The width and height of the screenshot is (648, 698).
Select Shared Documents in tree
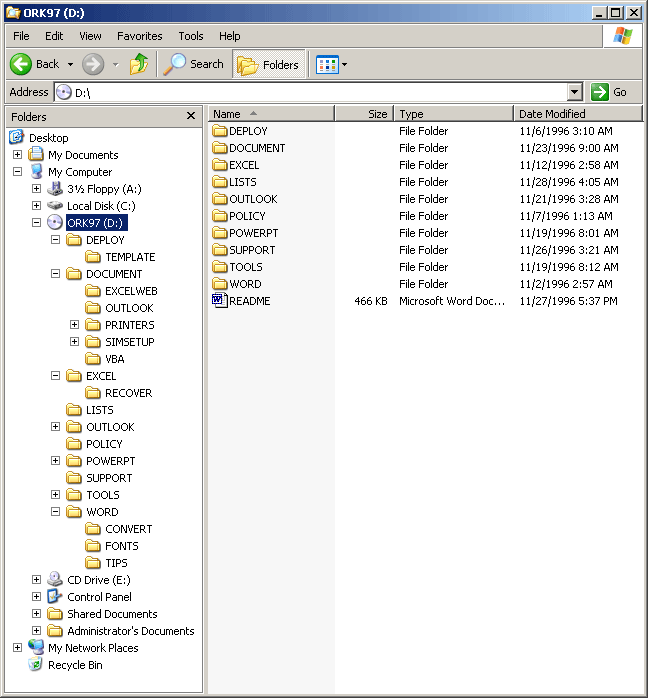[x=102, y=613]
